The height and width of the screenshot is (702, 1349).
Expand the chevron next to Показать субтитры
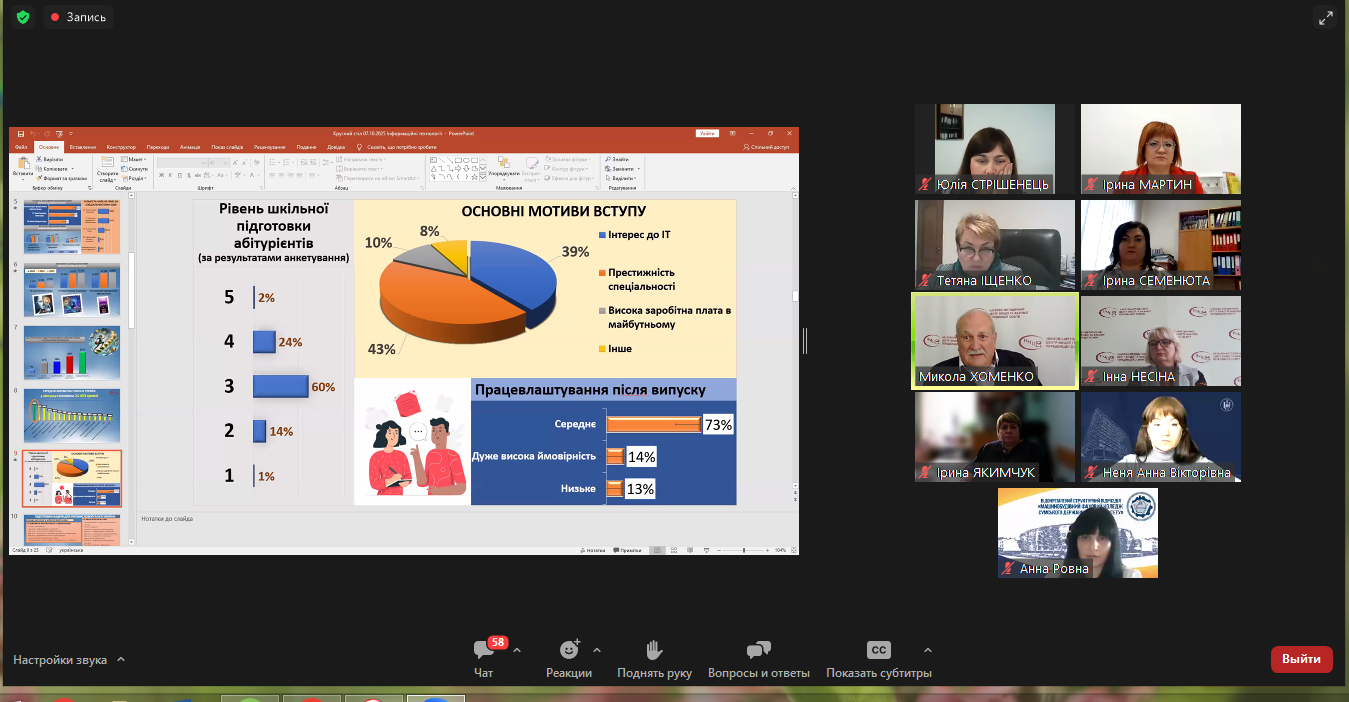coord(927,650)
